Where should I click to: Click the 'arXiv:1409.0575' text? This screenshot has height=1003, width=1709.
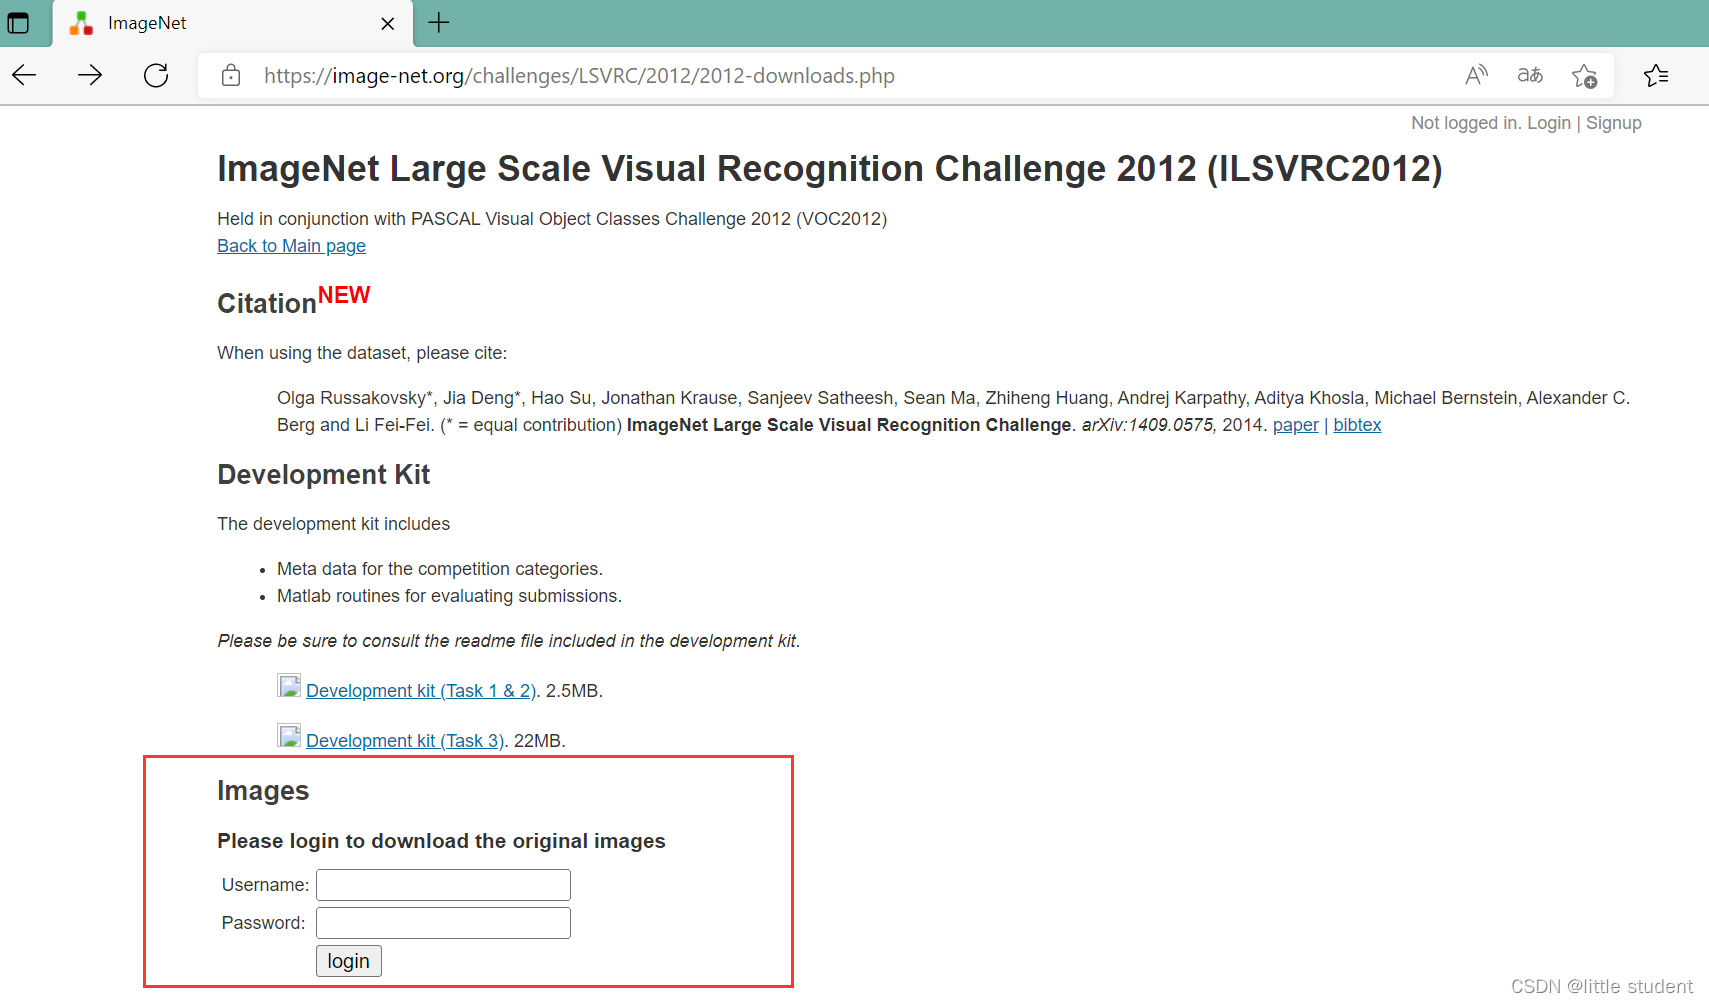1147,425
